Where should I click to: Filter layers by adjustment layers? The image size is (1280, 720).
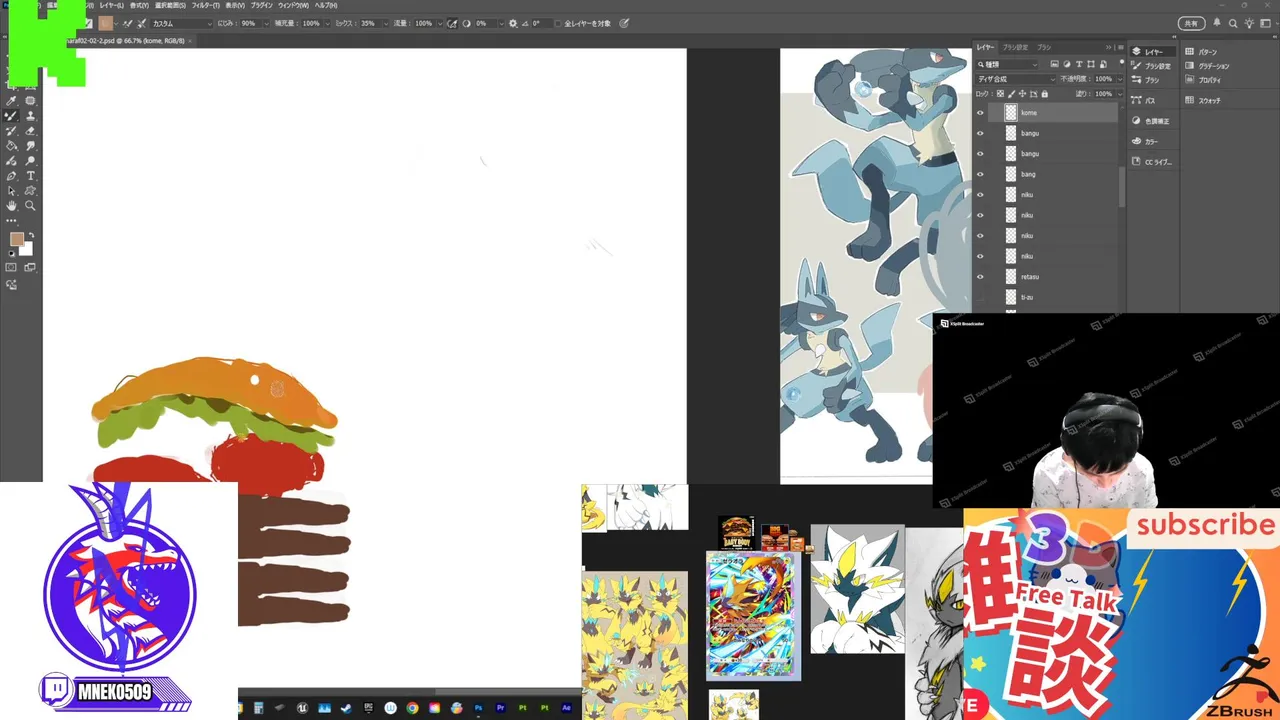coord(1067,64)
